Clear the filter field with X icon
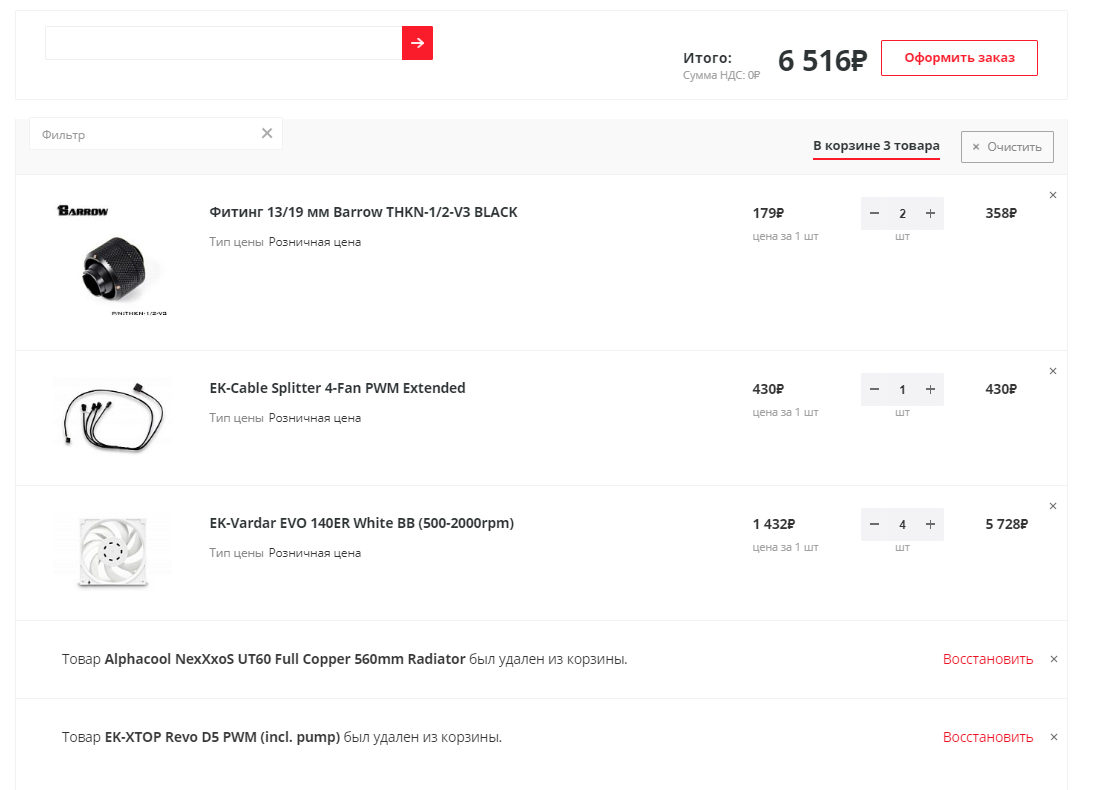 [x=267, y=134]
